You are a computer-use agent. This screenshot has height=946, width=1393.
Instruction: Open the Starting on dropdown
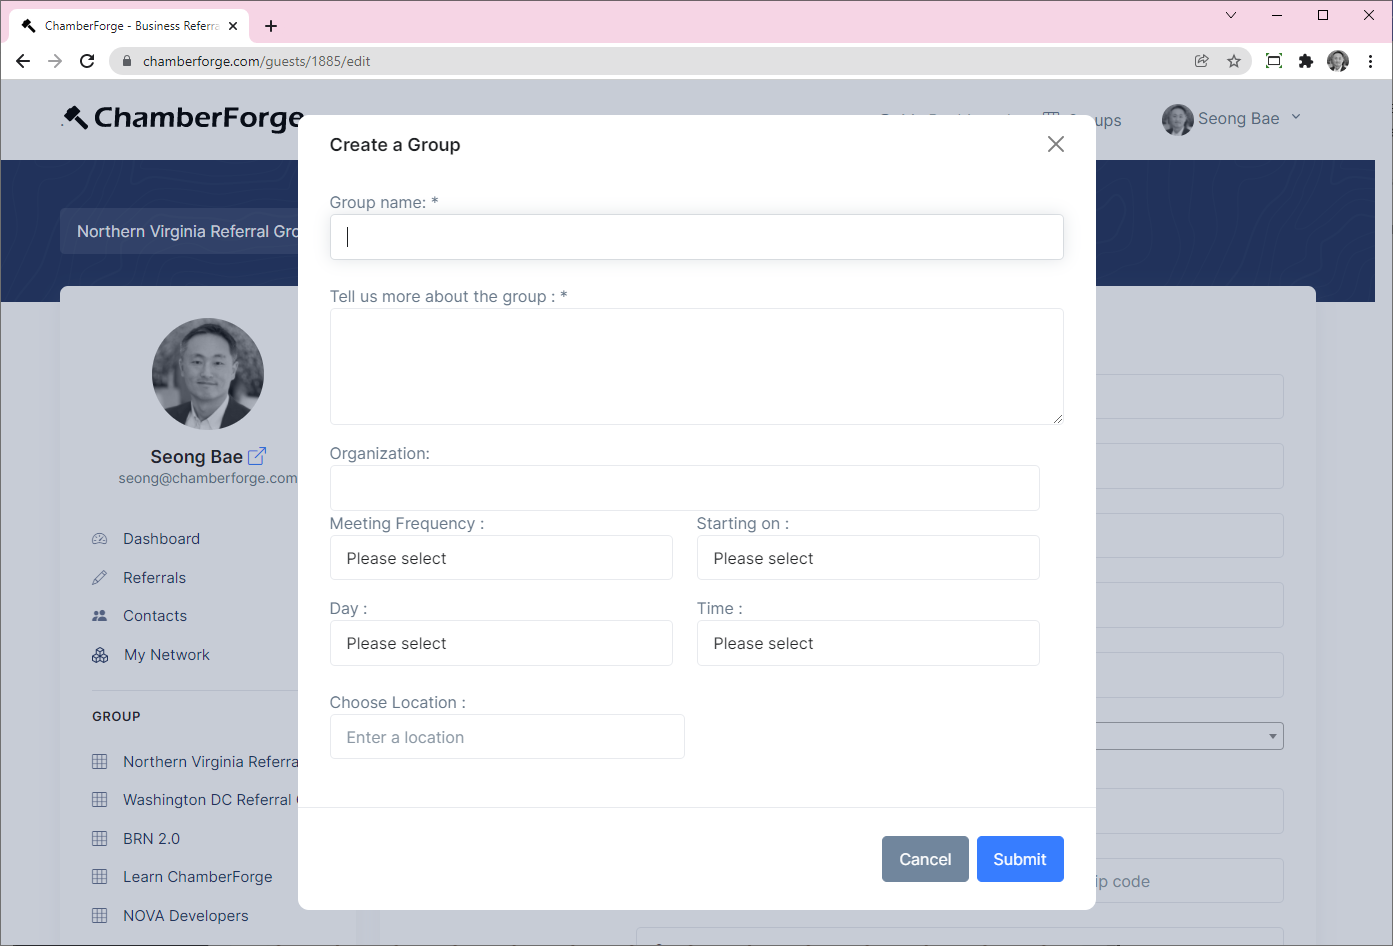[x=868, y=557]
